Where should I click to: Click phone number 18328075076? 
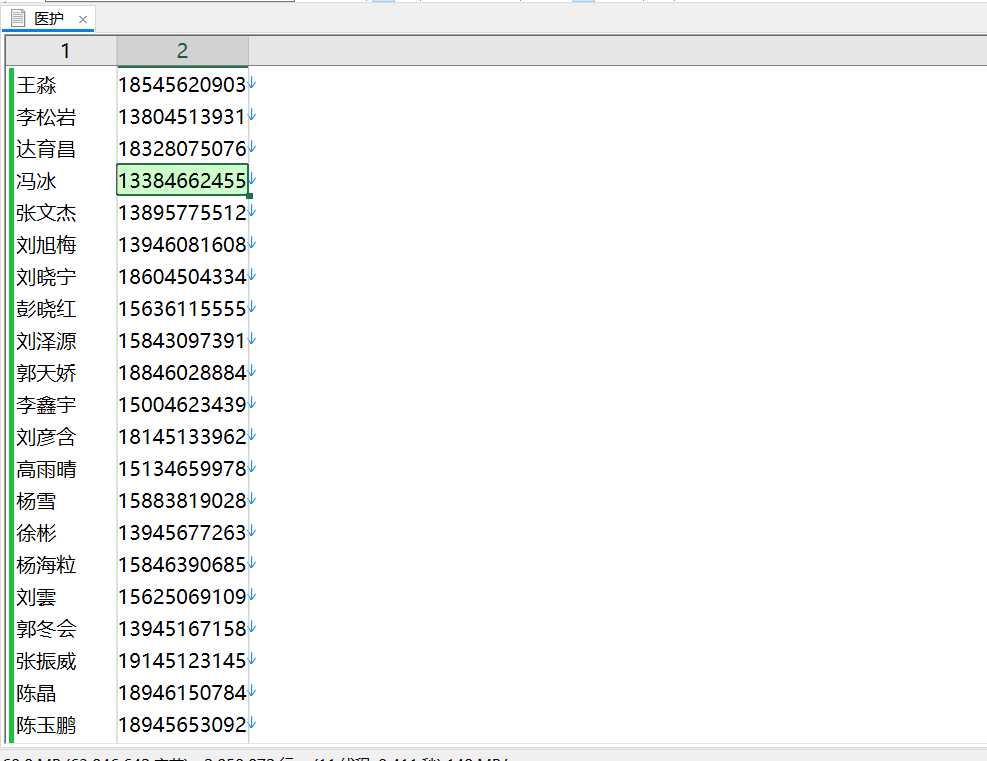click(182, 149)
